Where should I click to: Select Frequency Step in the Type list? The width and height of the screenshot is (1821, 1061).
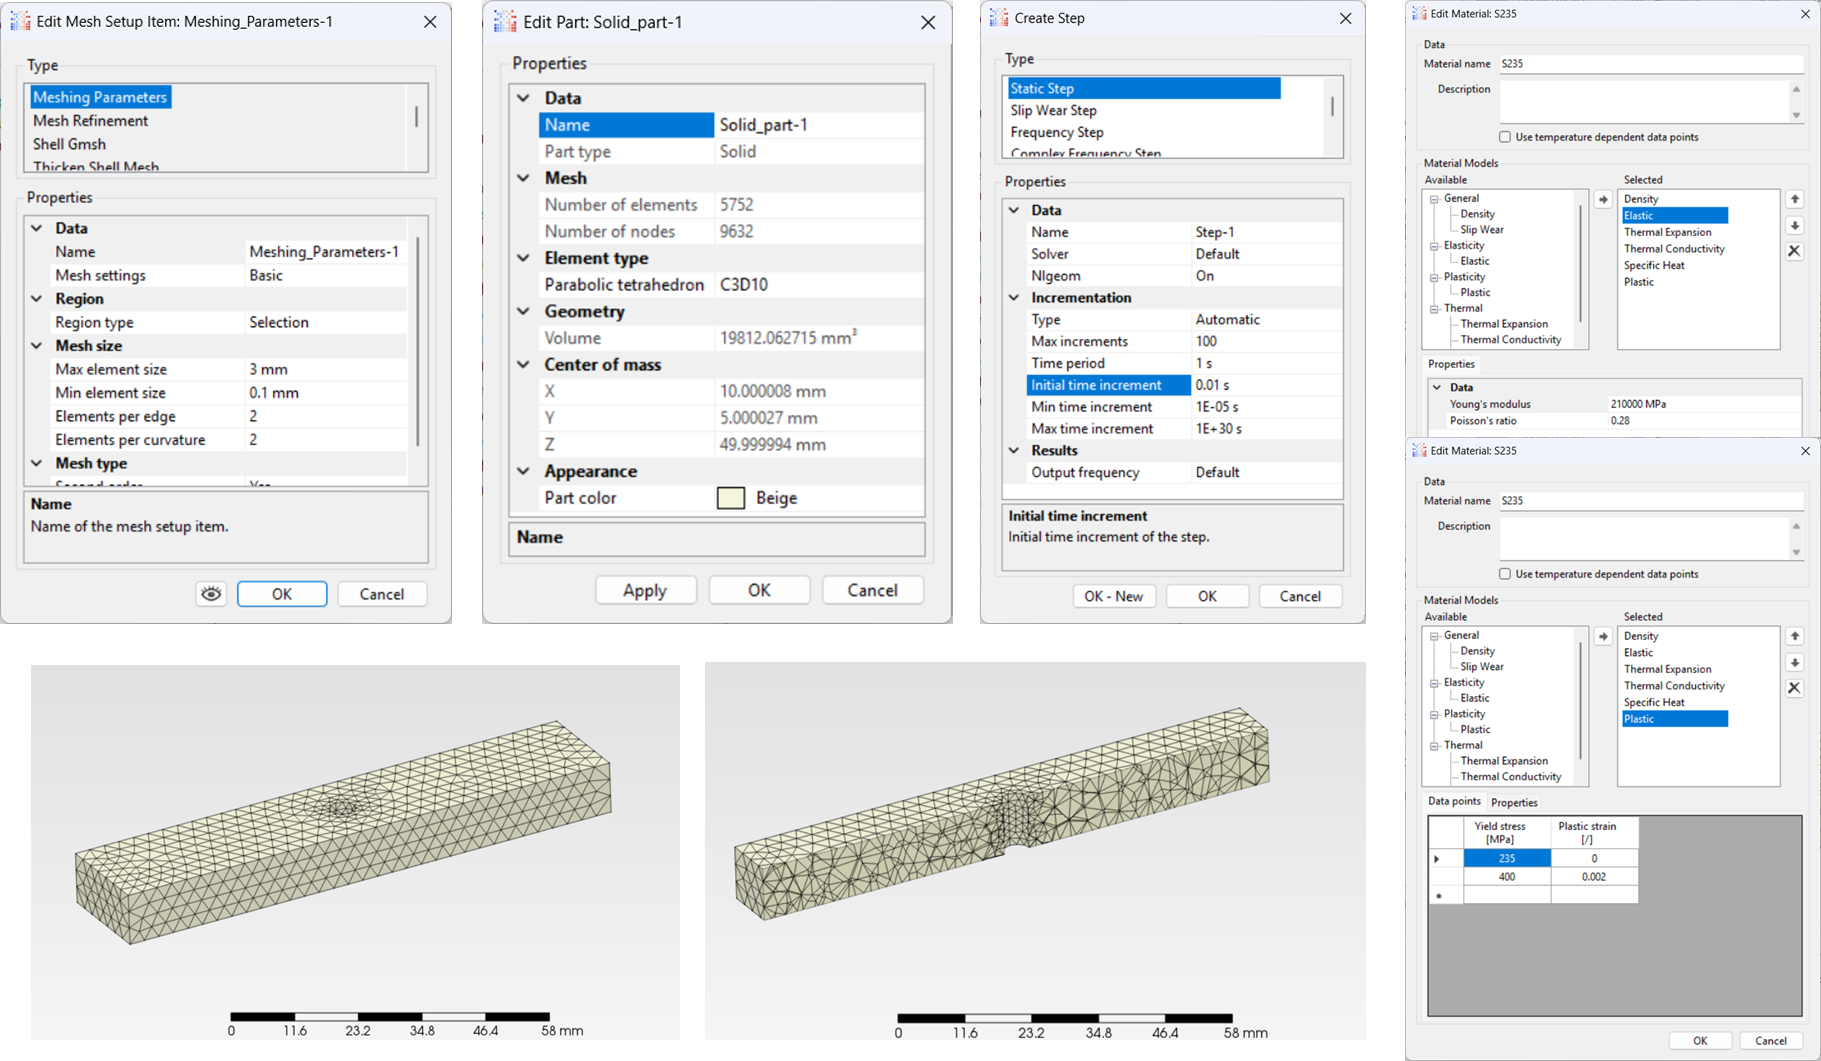(x=1057, y=133)
